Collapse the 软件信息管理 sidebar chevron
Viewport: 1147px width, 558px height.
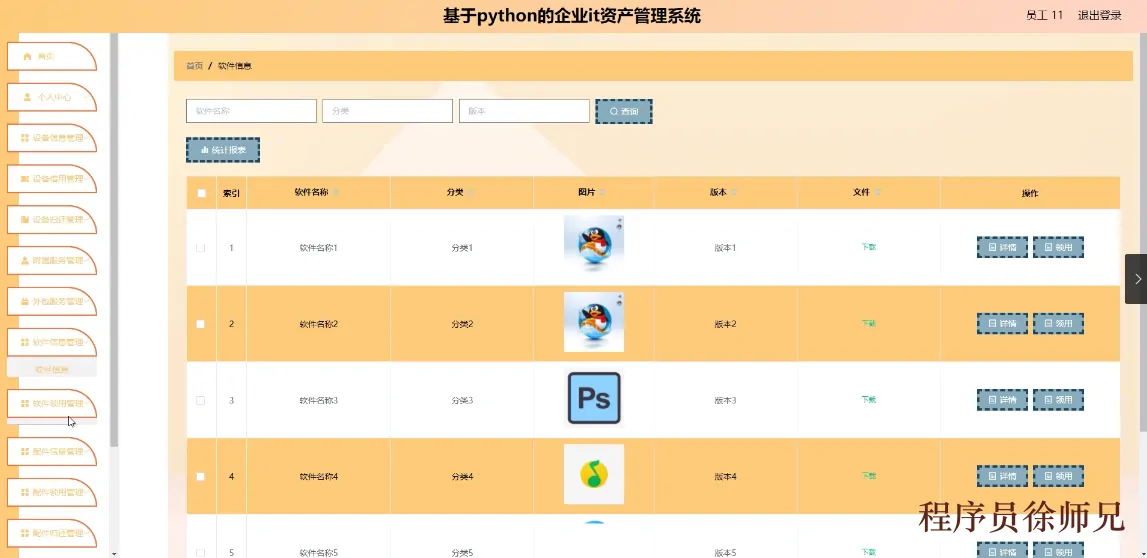tap(87, 342)
